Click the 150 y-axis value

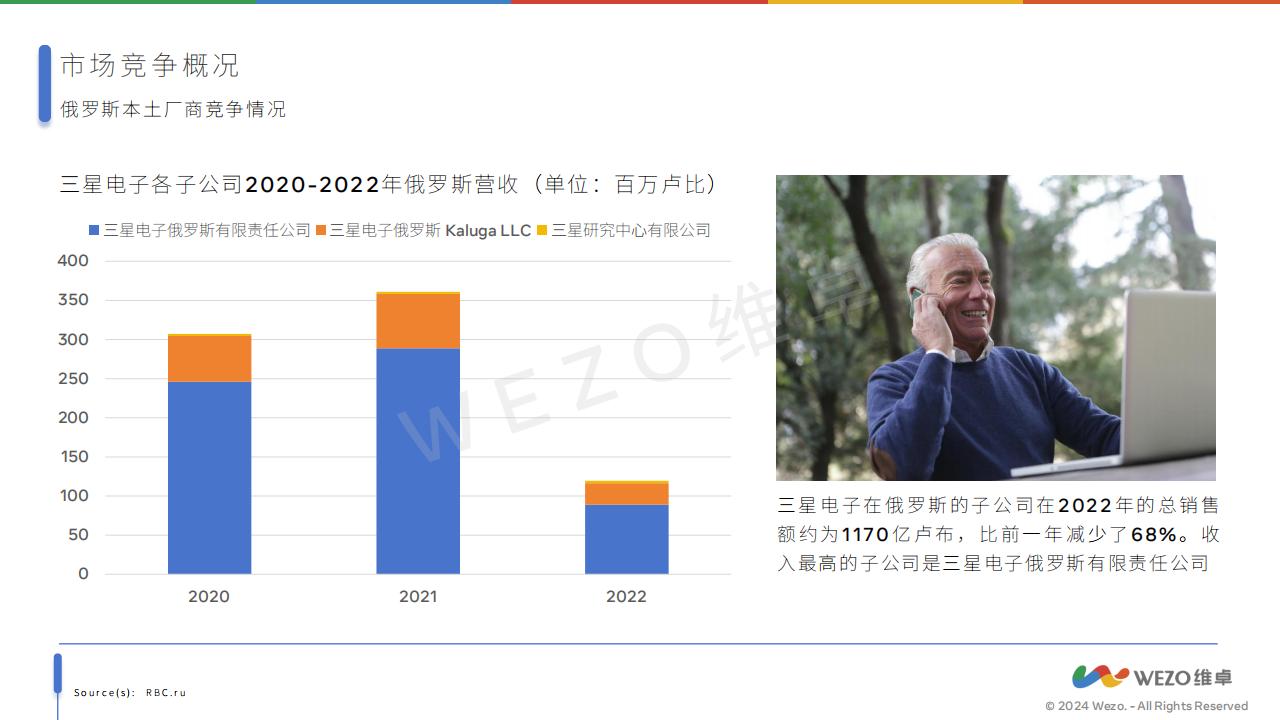click(73, 457)
